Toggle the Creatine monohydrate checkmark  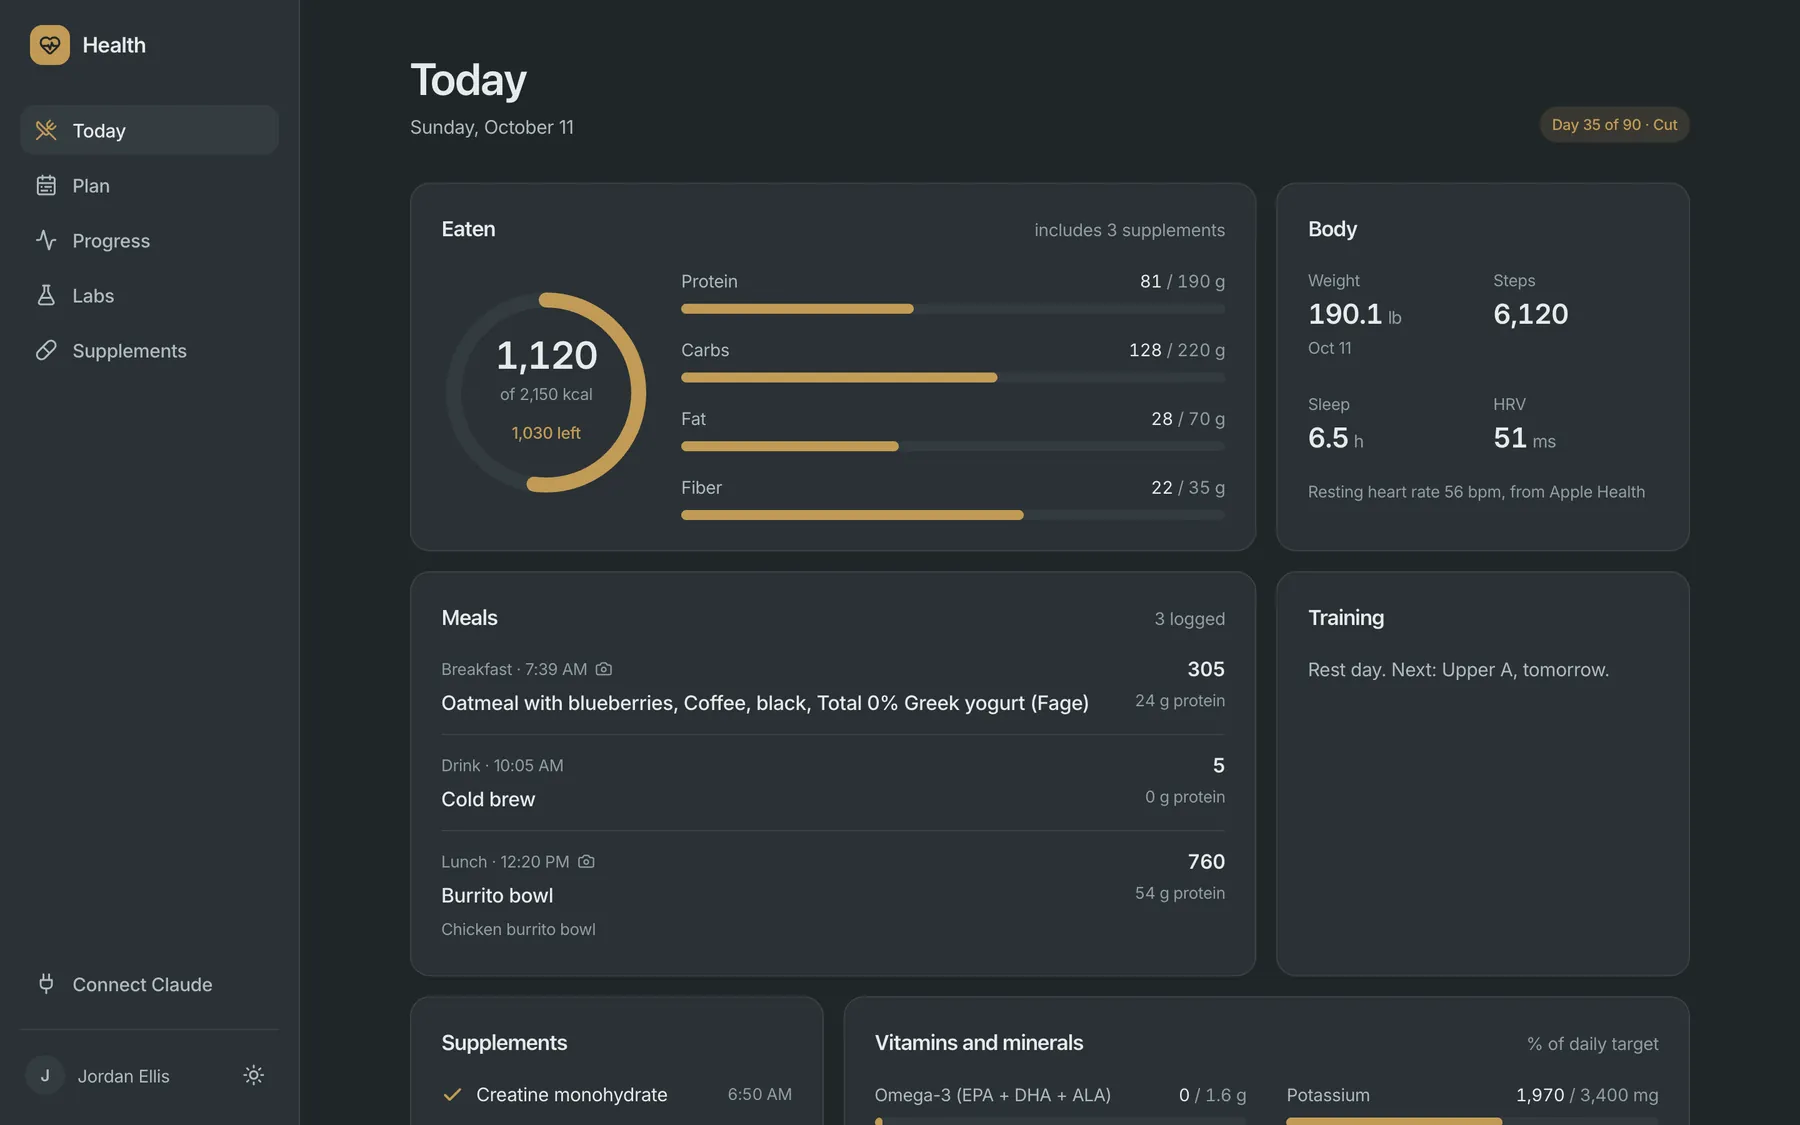[x=452, y=1094]
